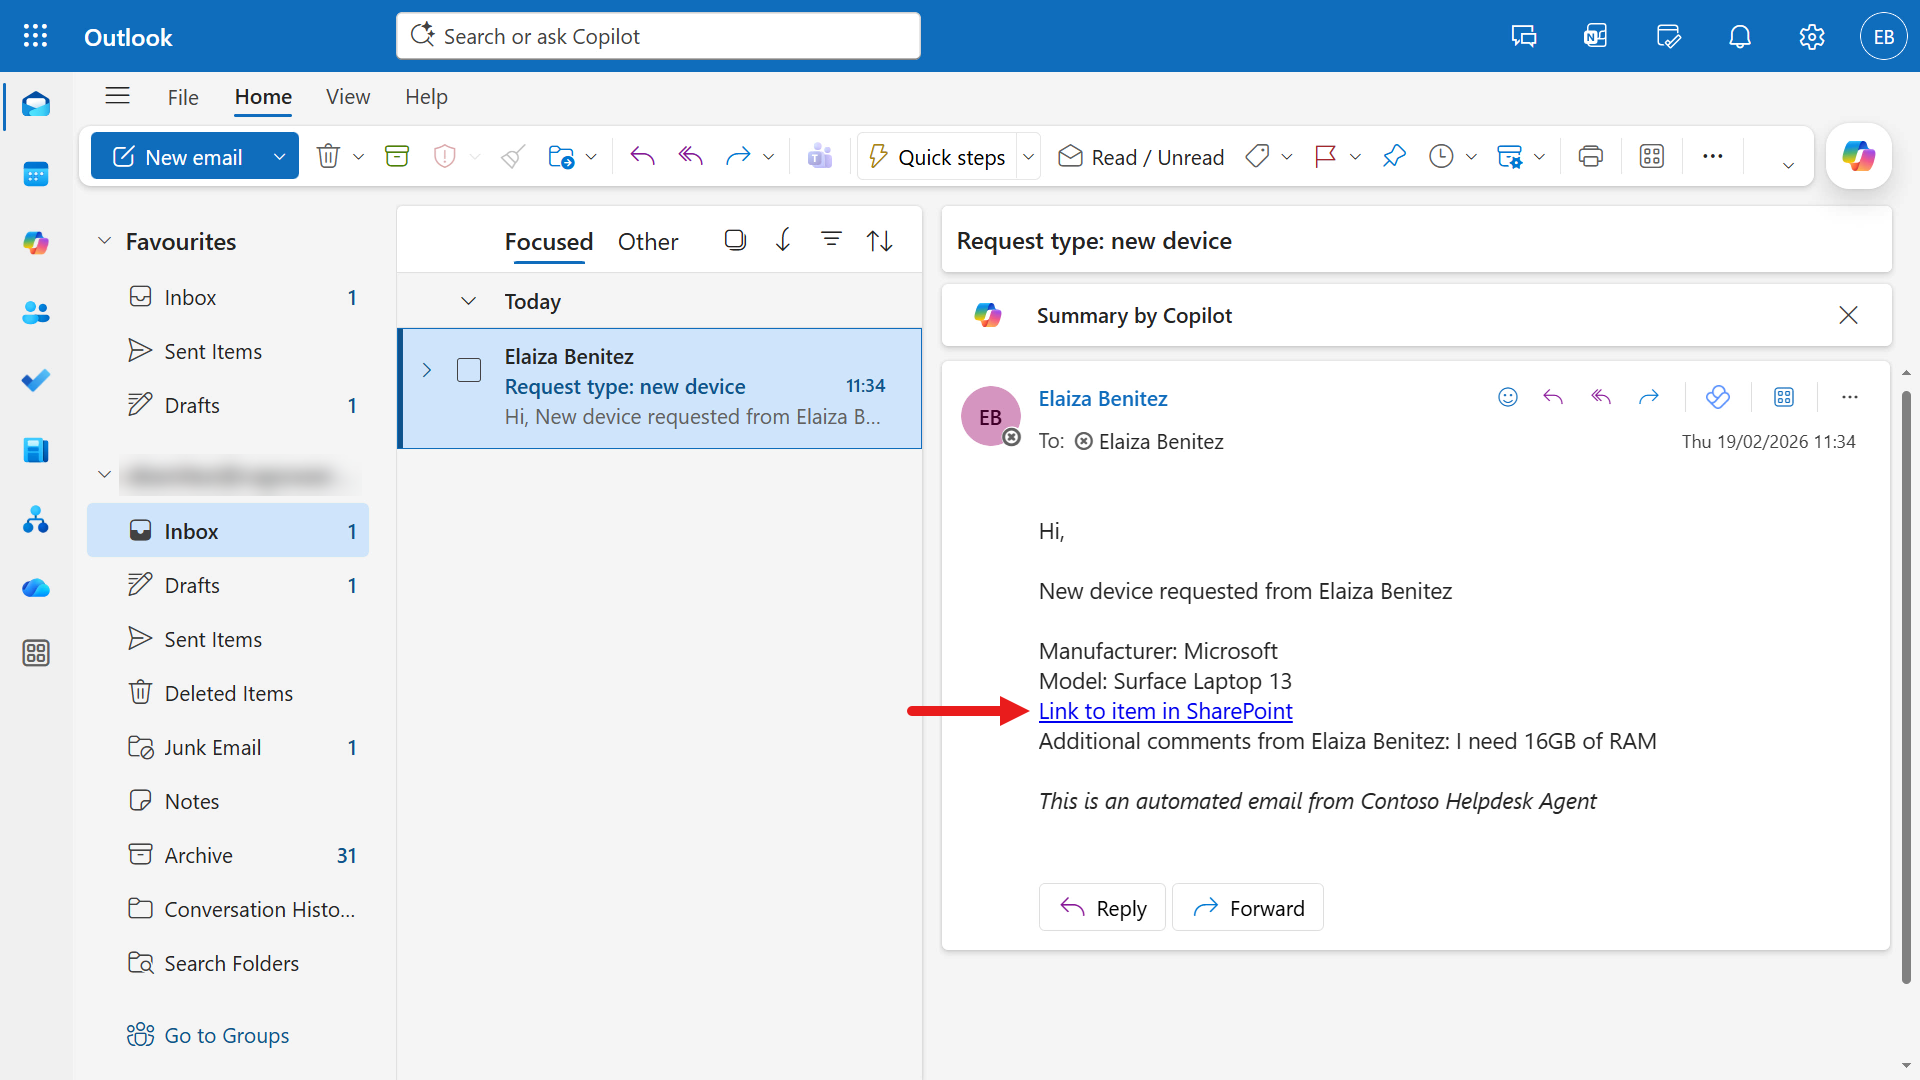Open the OneDrive icon in left rail
The image size is (1920, 1080).
[36, 588]
